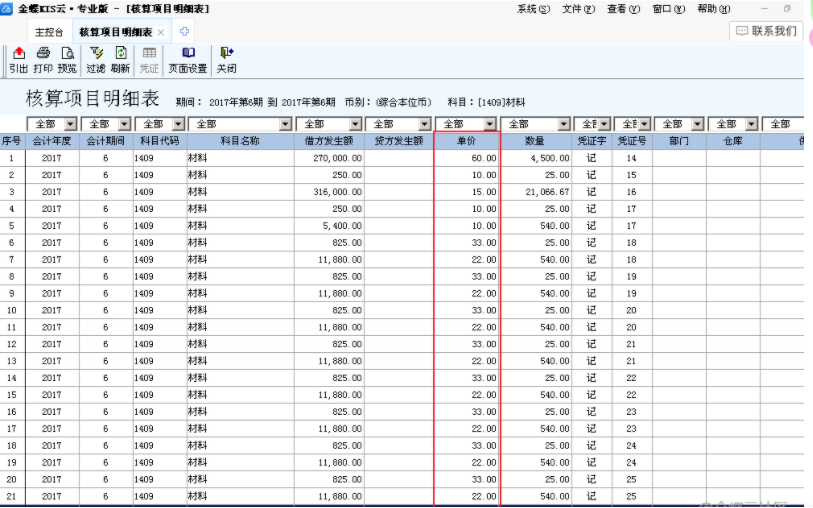
Task: Select row number 21 cell
Action: pos(11,497)
